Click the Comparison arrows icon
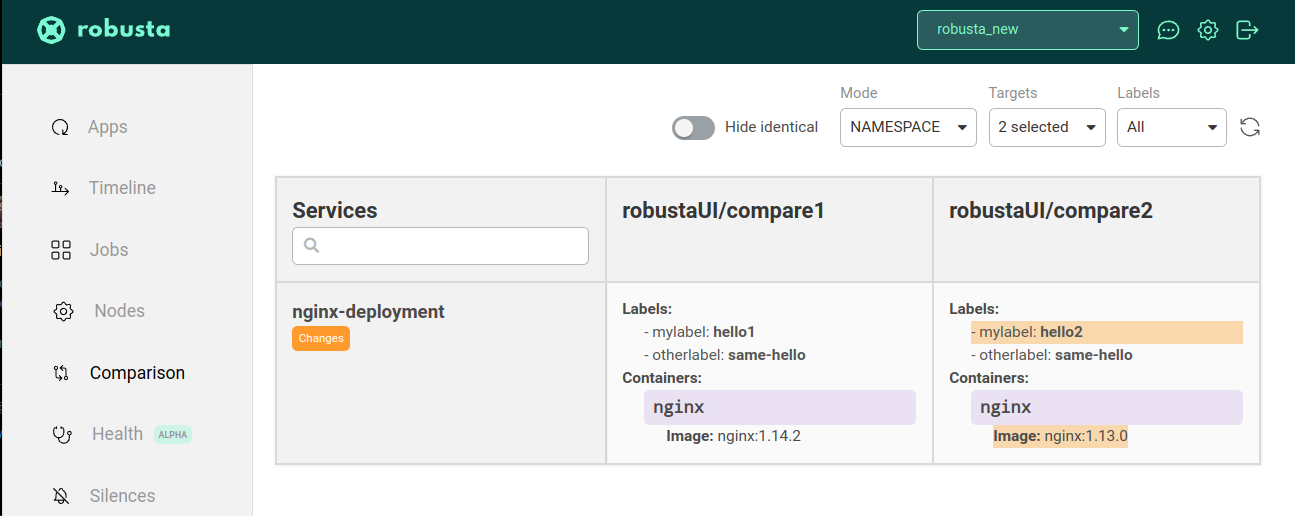The width and height of the screenshot is (1295, 516). click(x=61, y=373)
